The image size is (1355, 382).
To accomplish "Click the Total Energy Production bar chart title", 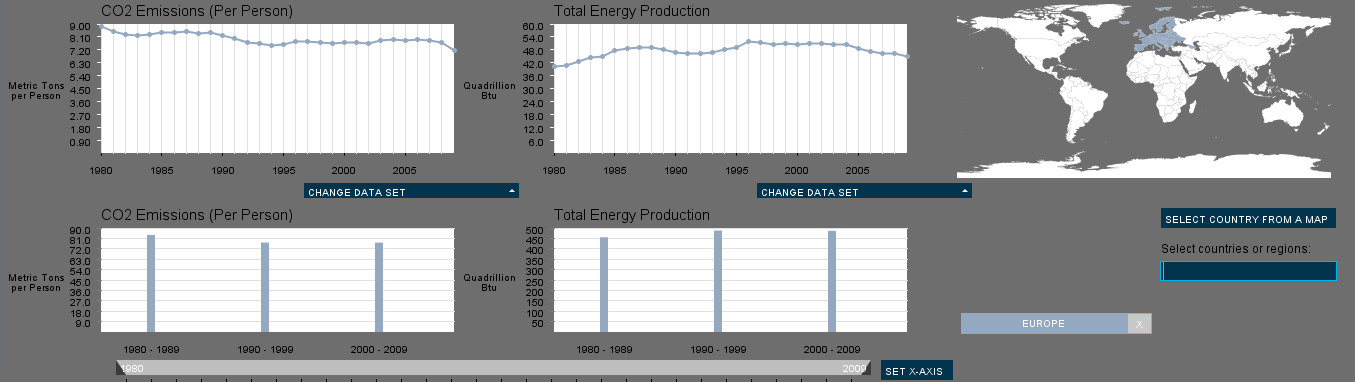I will (632, 215).
